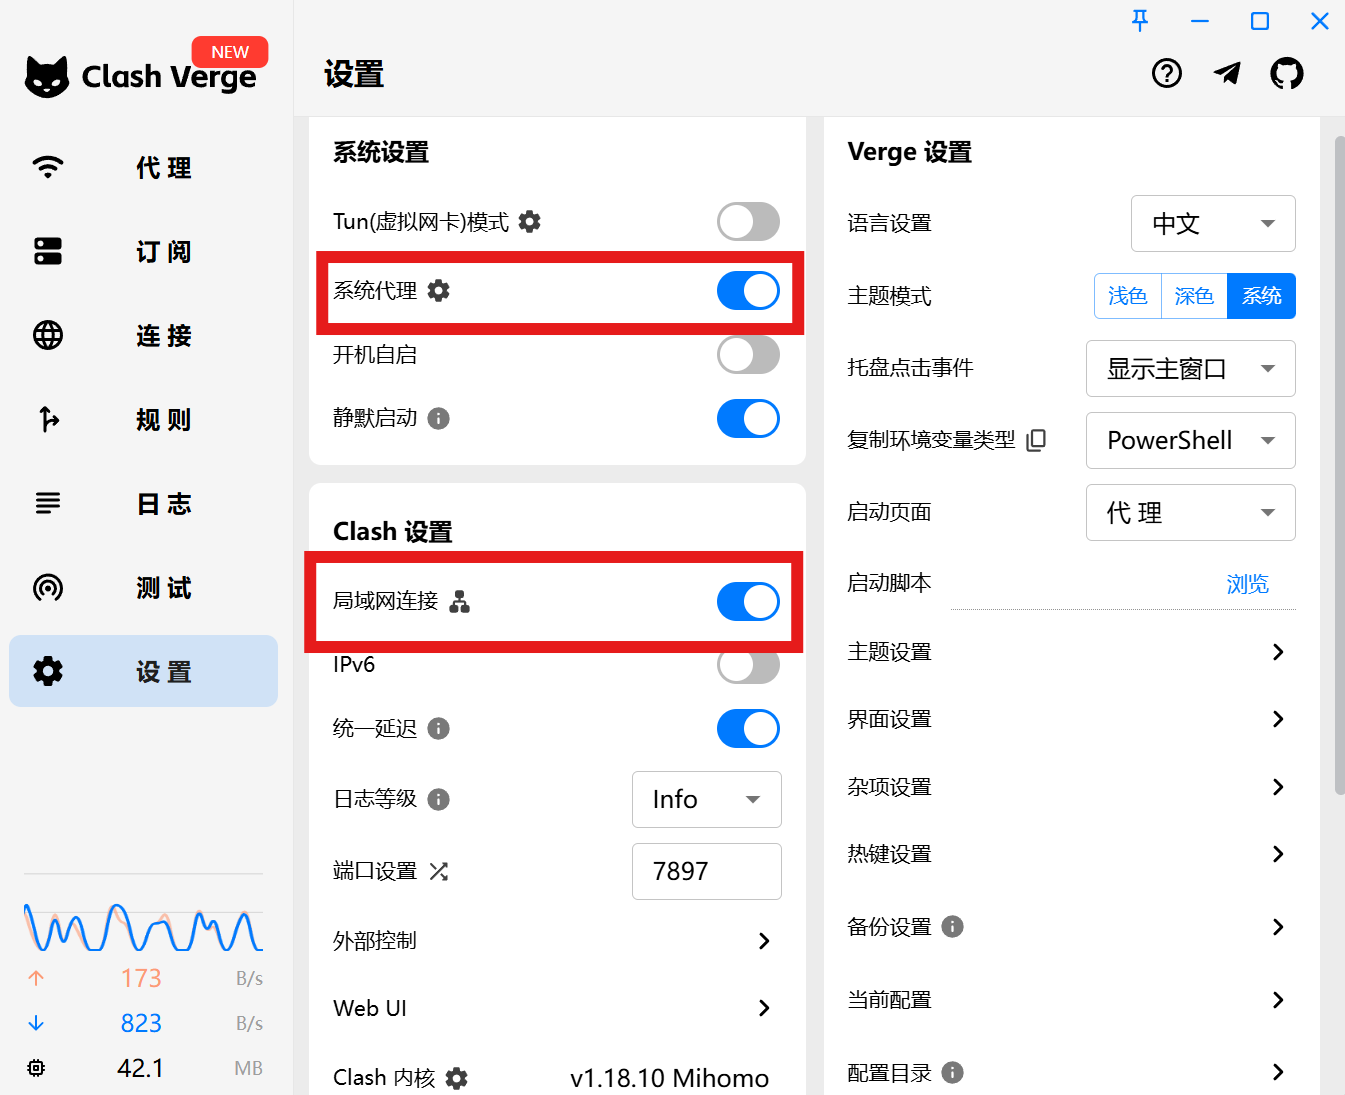Show silent start info icon
This screenshot has width=1345, height=1095.
pos(438,418)
